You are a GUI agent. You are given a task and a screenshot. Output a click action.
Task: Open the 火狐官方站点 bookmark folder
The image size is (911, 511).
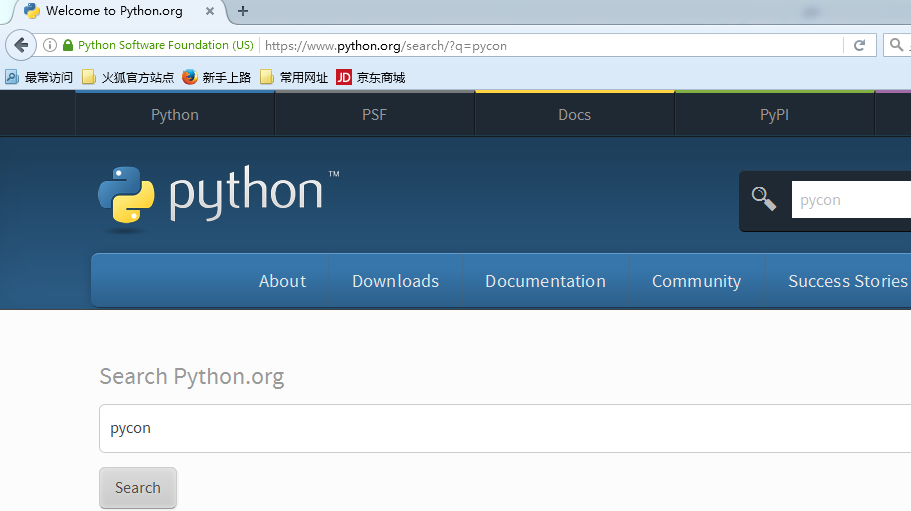click(128, 77)
